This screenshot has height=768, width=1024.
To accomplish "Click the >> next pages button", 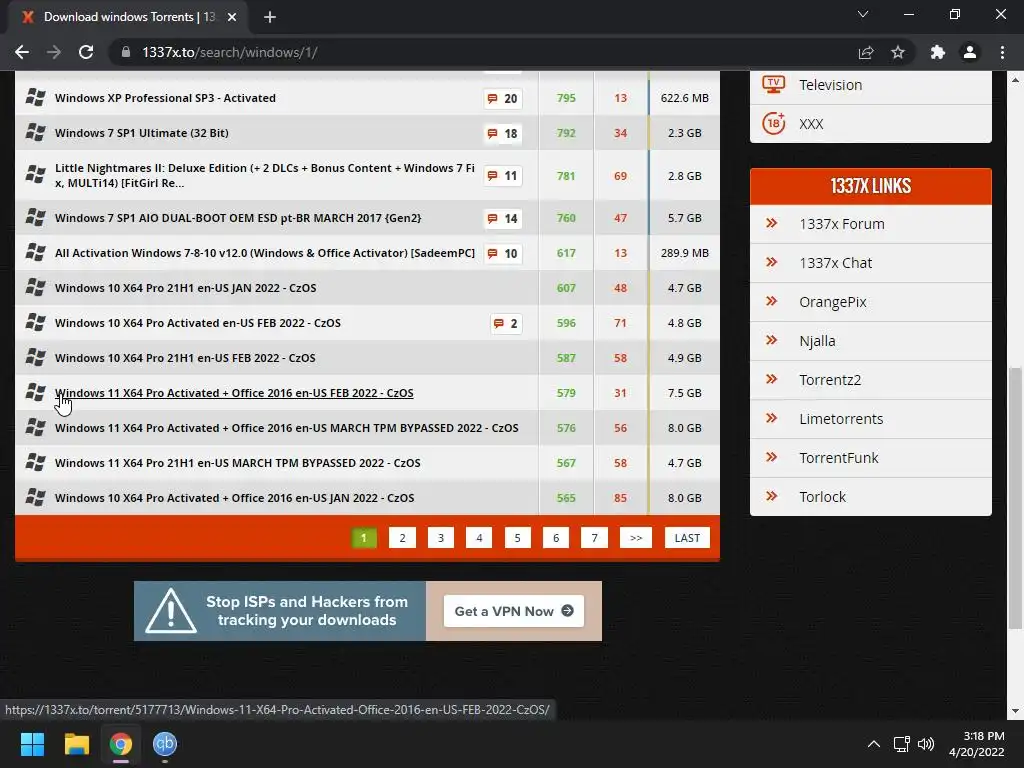I will point(636,538).
